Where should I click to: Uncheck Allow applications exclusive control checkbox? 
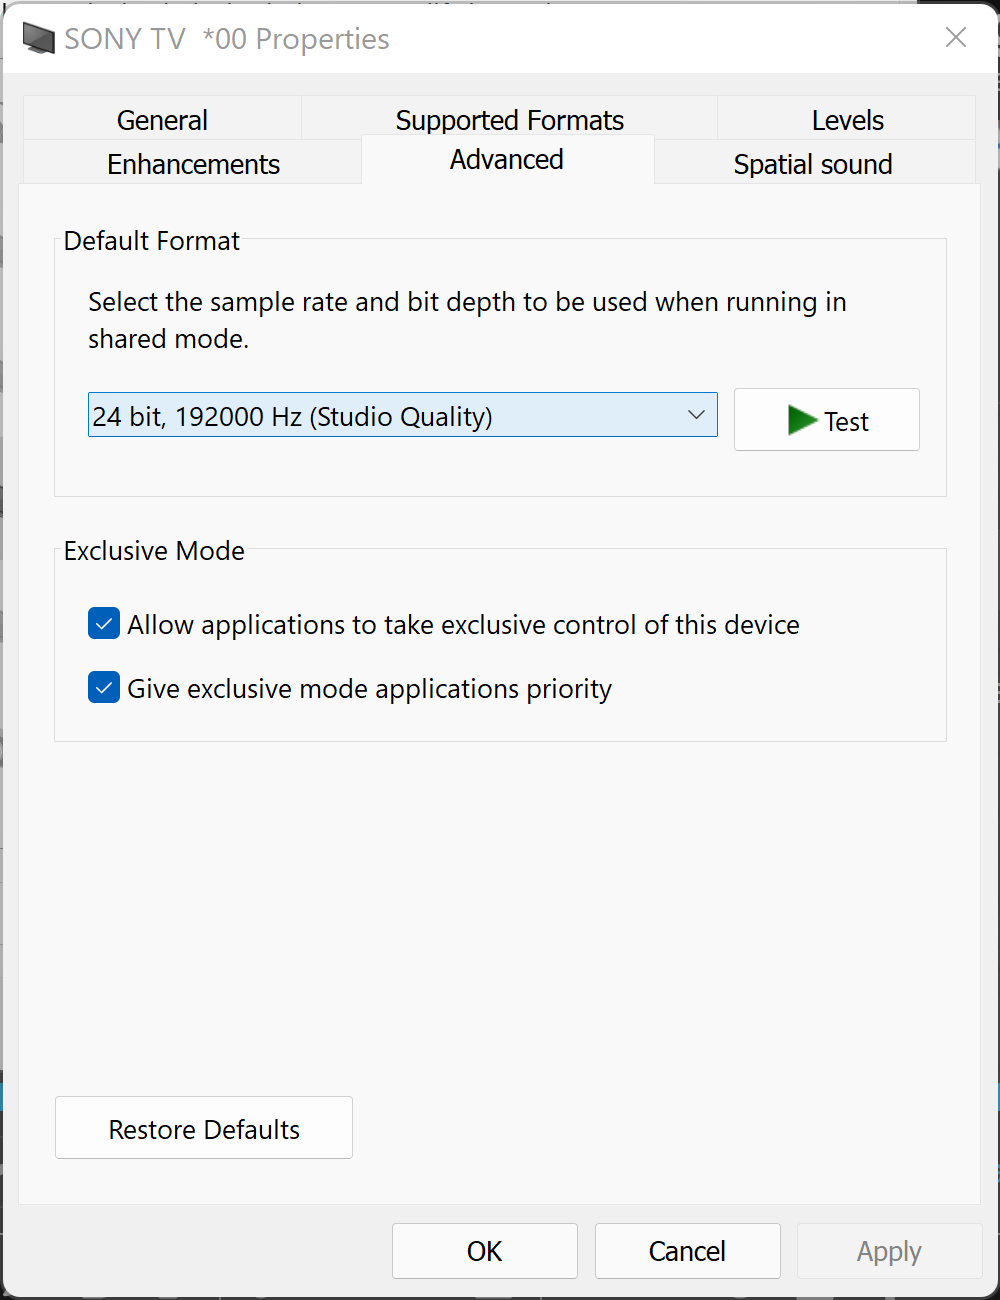(x=104, y=624)
